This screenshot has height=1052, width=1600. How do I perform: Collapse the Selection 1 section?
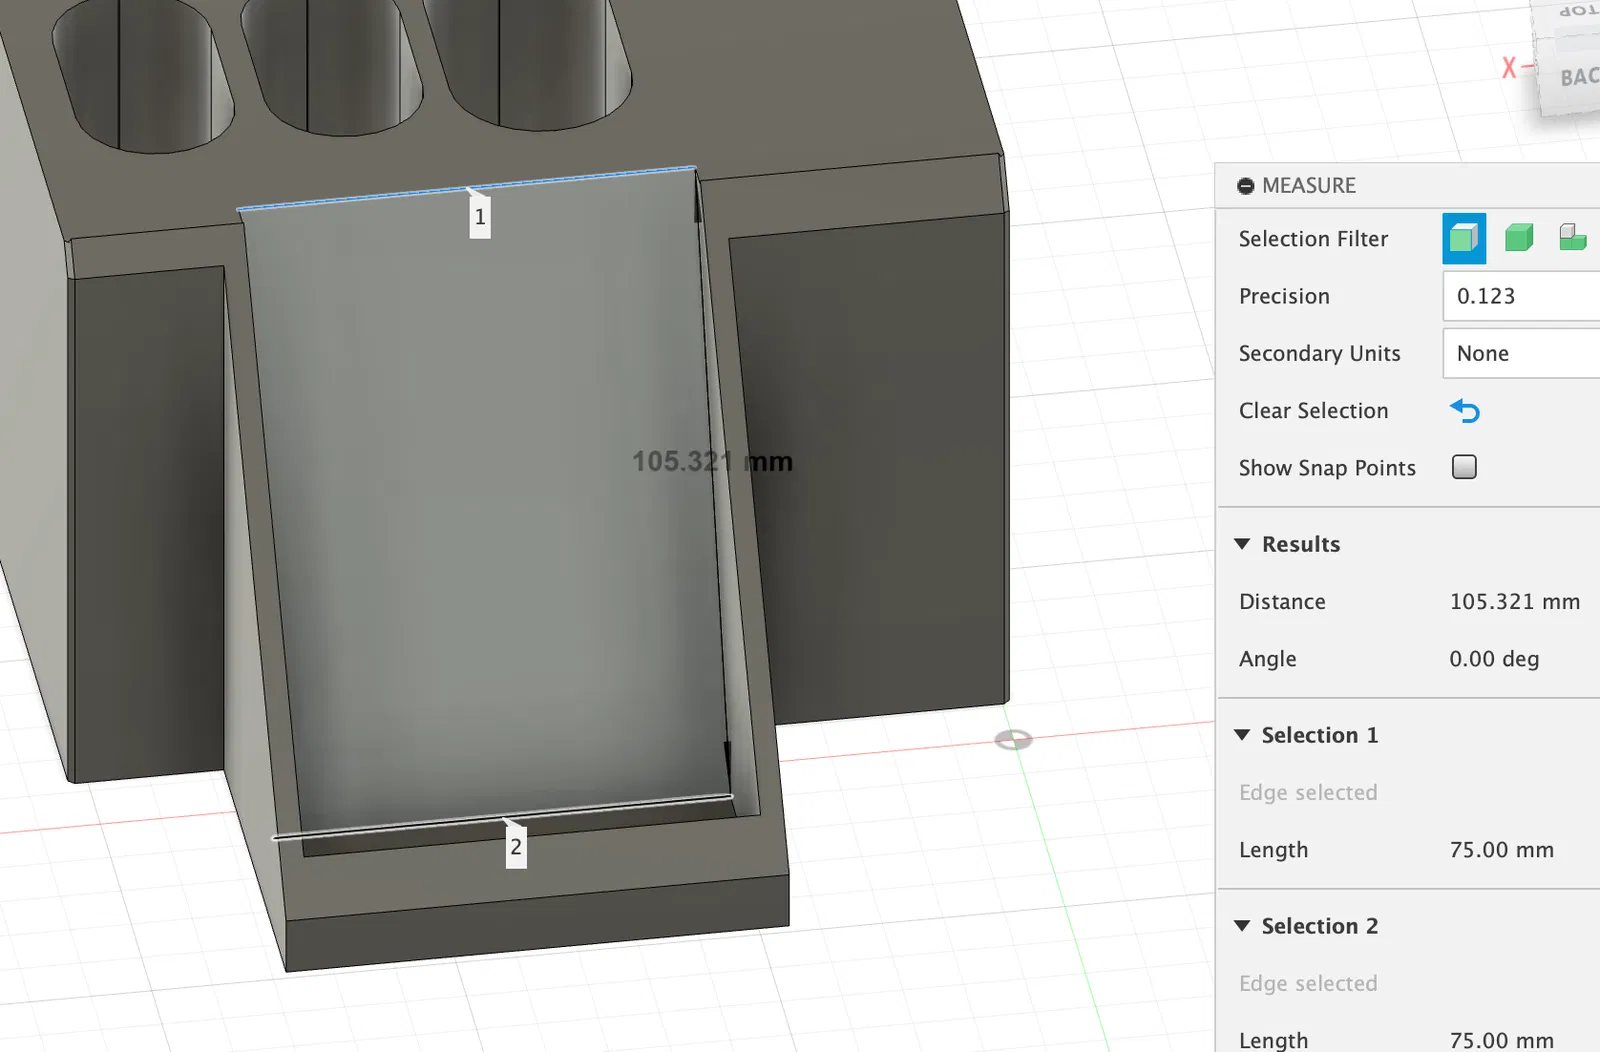click(1242, 735)
